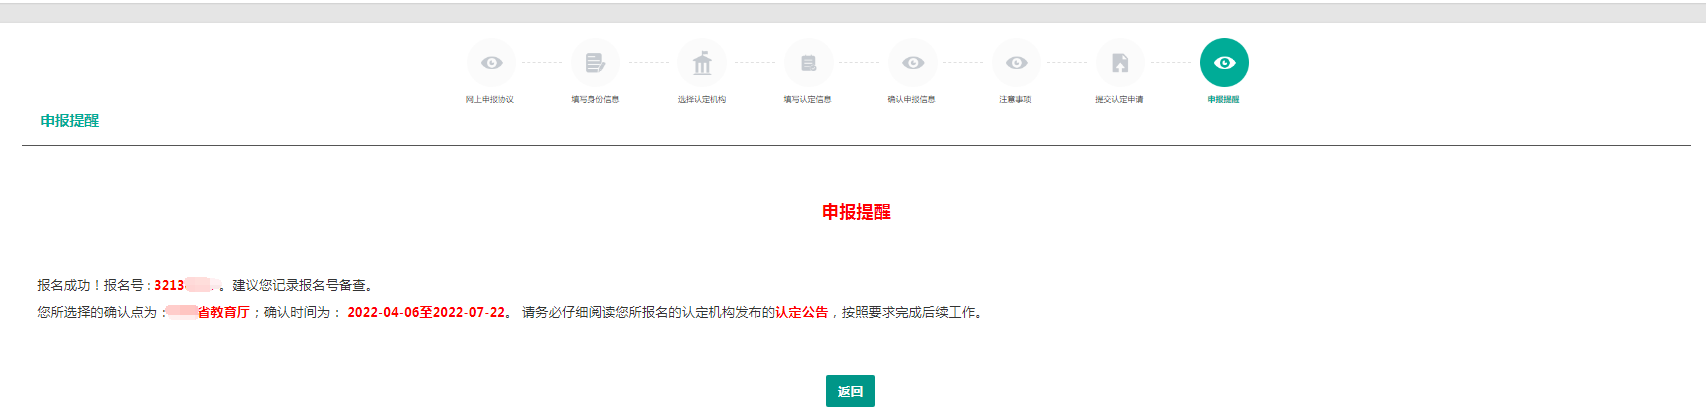The height and width of the screenshot is (420, 1706).
Task: Open the 确认申报信息 step eye icon
Action: coord(913,63)
